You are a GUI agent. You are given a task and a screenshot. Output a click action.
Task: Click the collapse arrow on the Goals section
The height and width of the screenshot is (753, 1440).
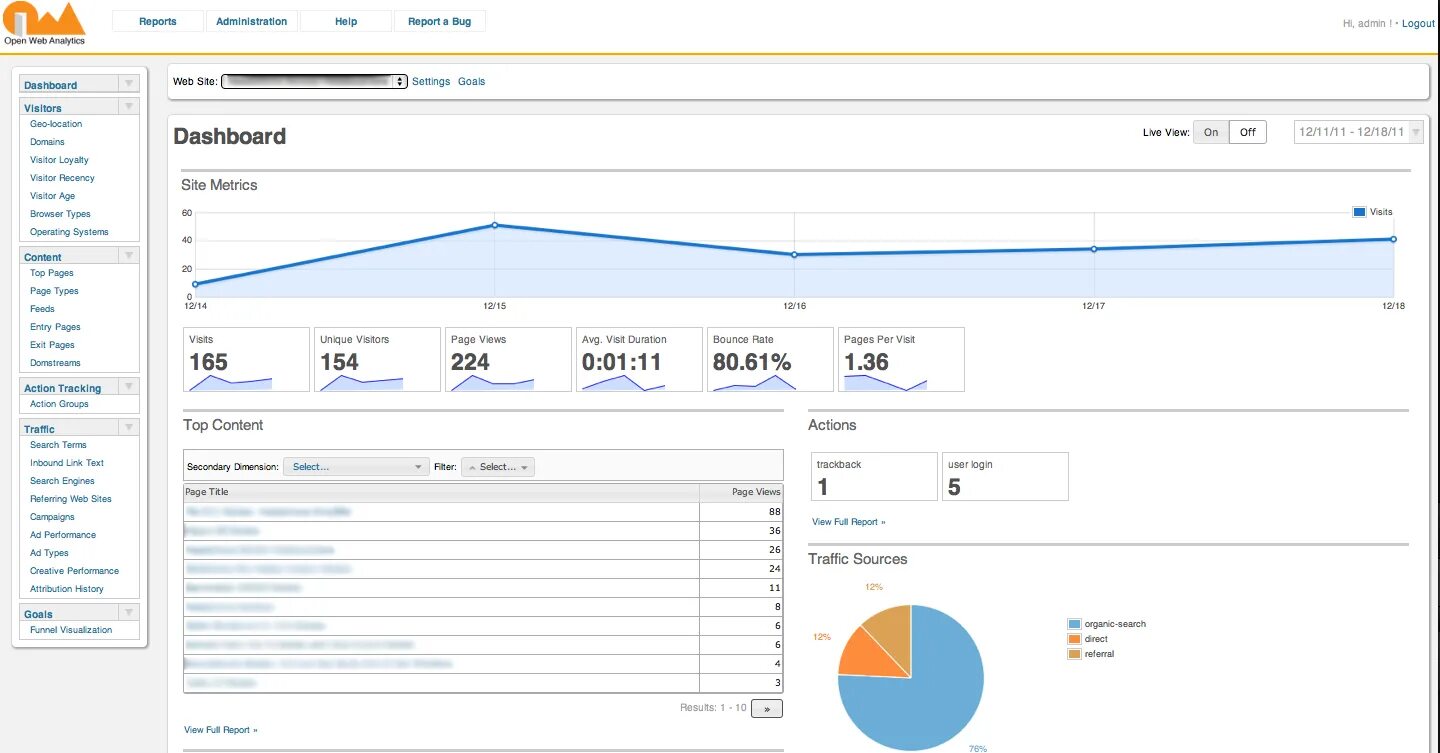128,612
